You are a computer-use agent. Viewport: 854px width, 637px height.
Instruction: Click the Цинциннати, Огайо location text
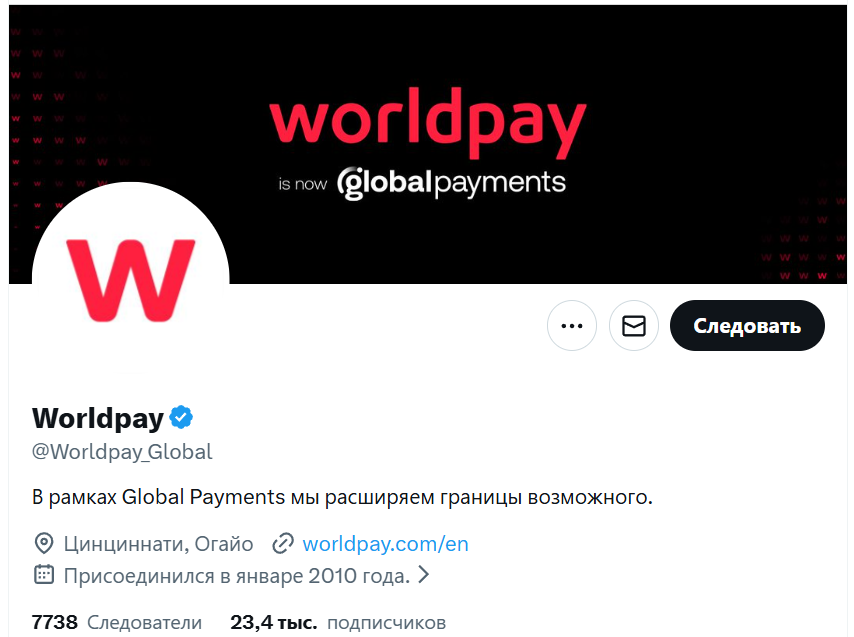click(158, 544)
